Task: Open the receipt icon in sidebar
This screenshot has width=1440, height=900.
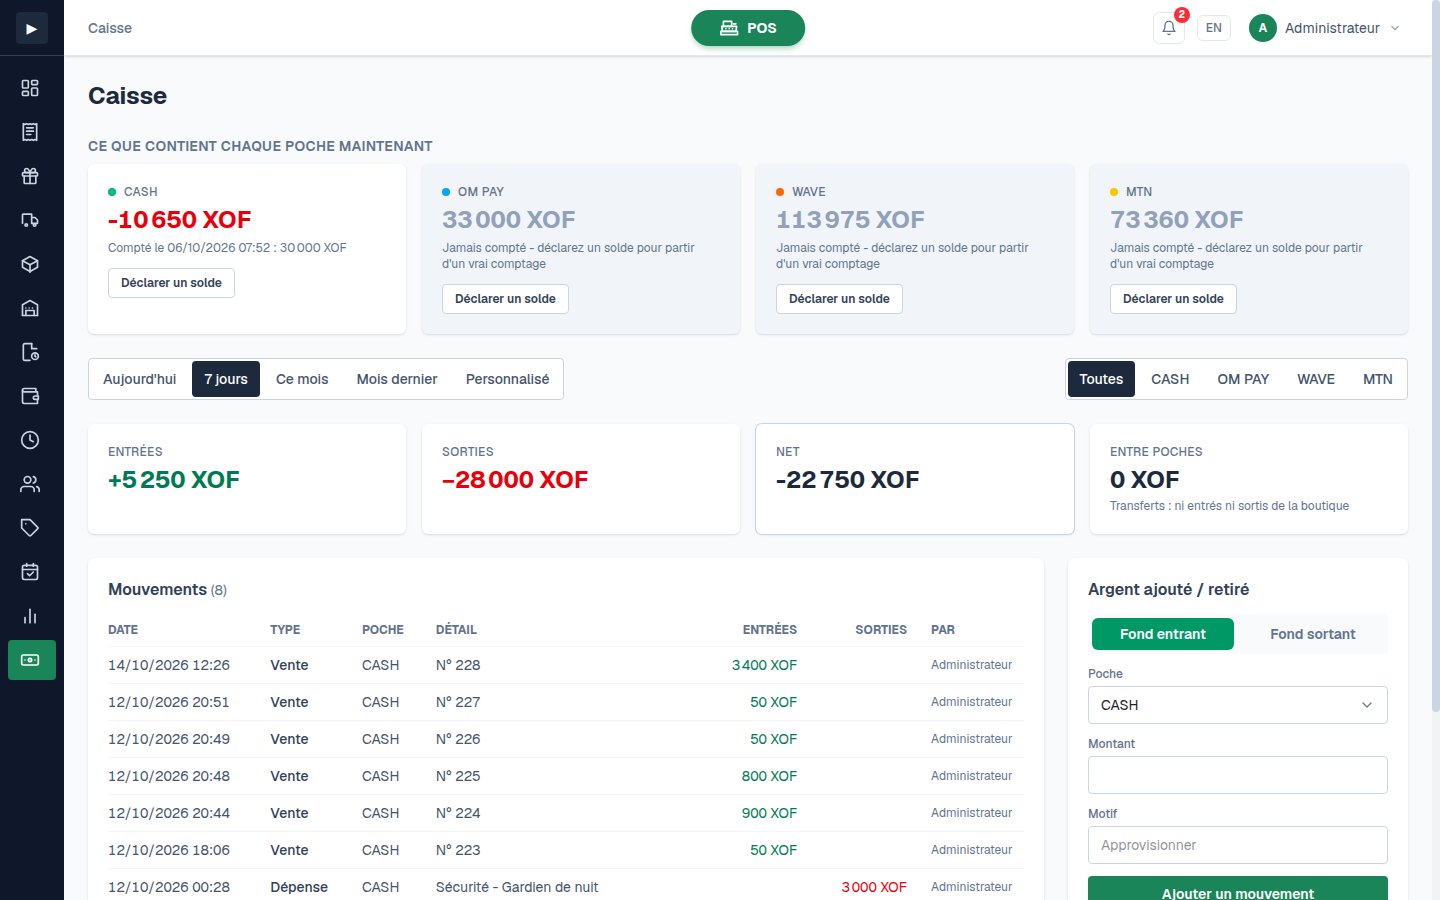Action: (x=30, y=132)
